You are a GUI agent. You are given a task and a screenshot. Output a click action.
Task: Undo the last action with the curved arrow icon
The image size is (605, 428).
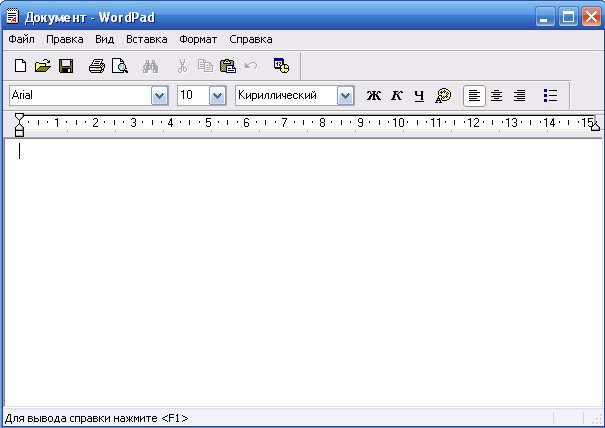point(251,65)
